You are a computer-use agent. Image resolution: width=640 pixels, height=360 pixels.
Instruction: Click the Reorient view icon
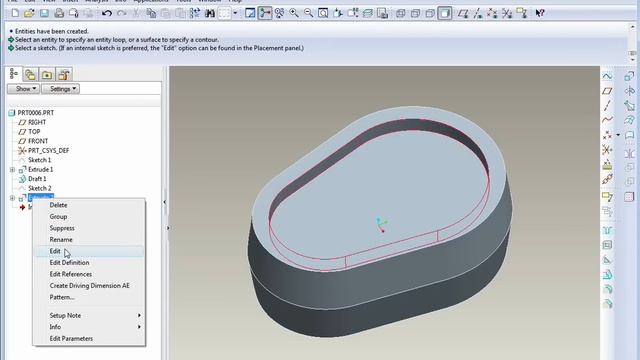click(x=338, y=13)
